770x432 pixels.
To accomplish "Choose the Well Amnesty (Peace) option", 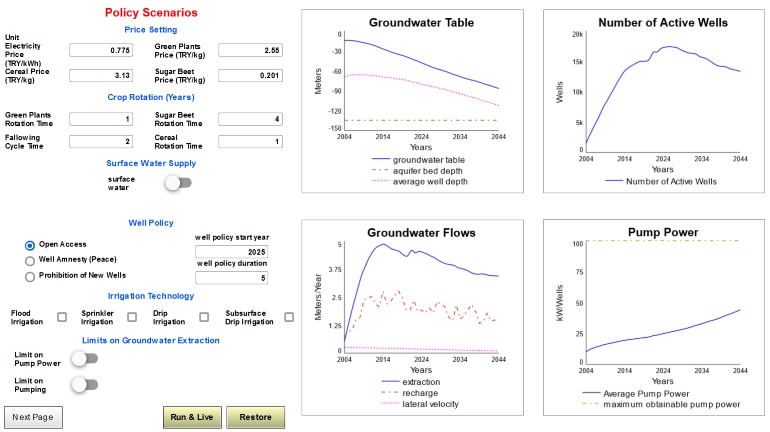I will tap(30, 261).
